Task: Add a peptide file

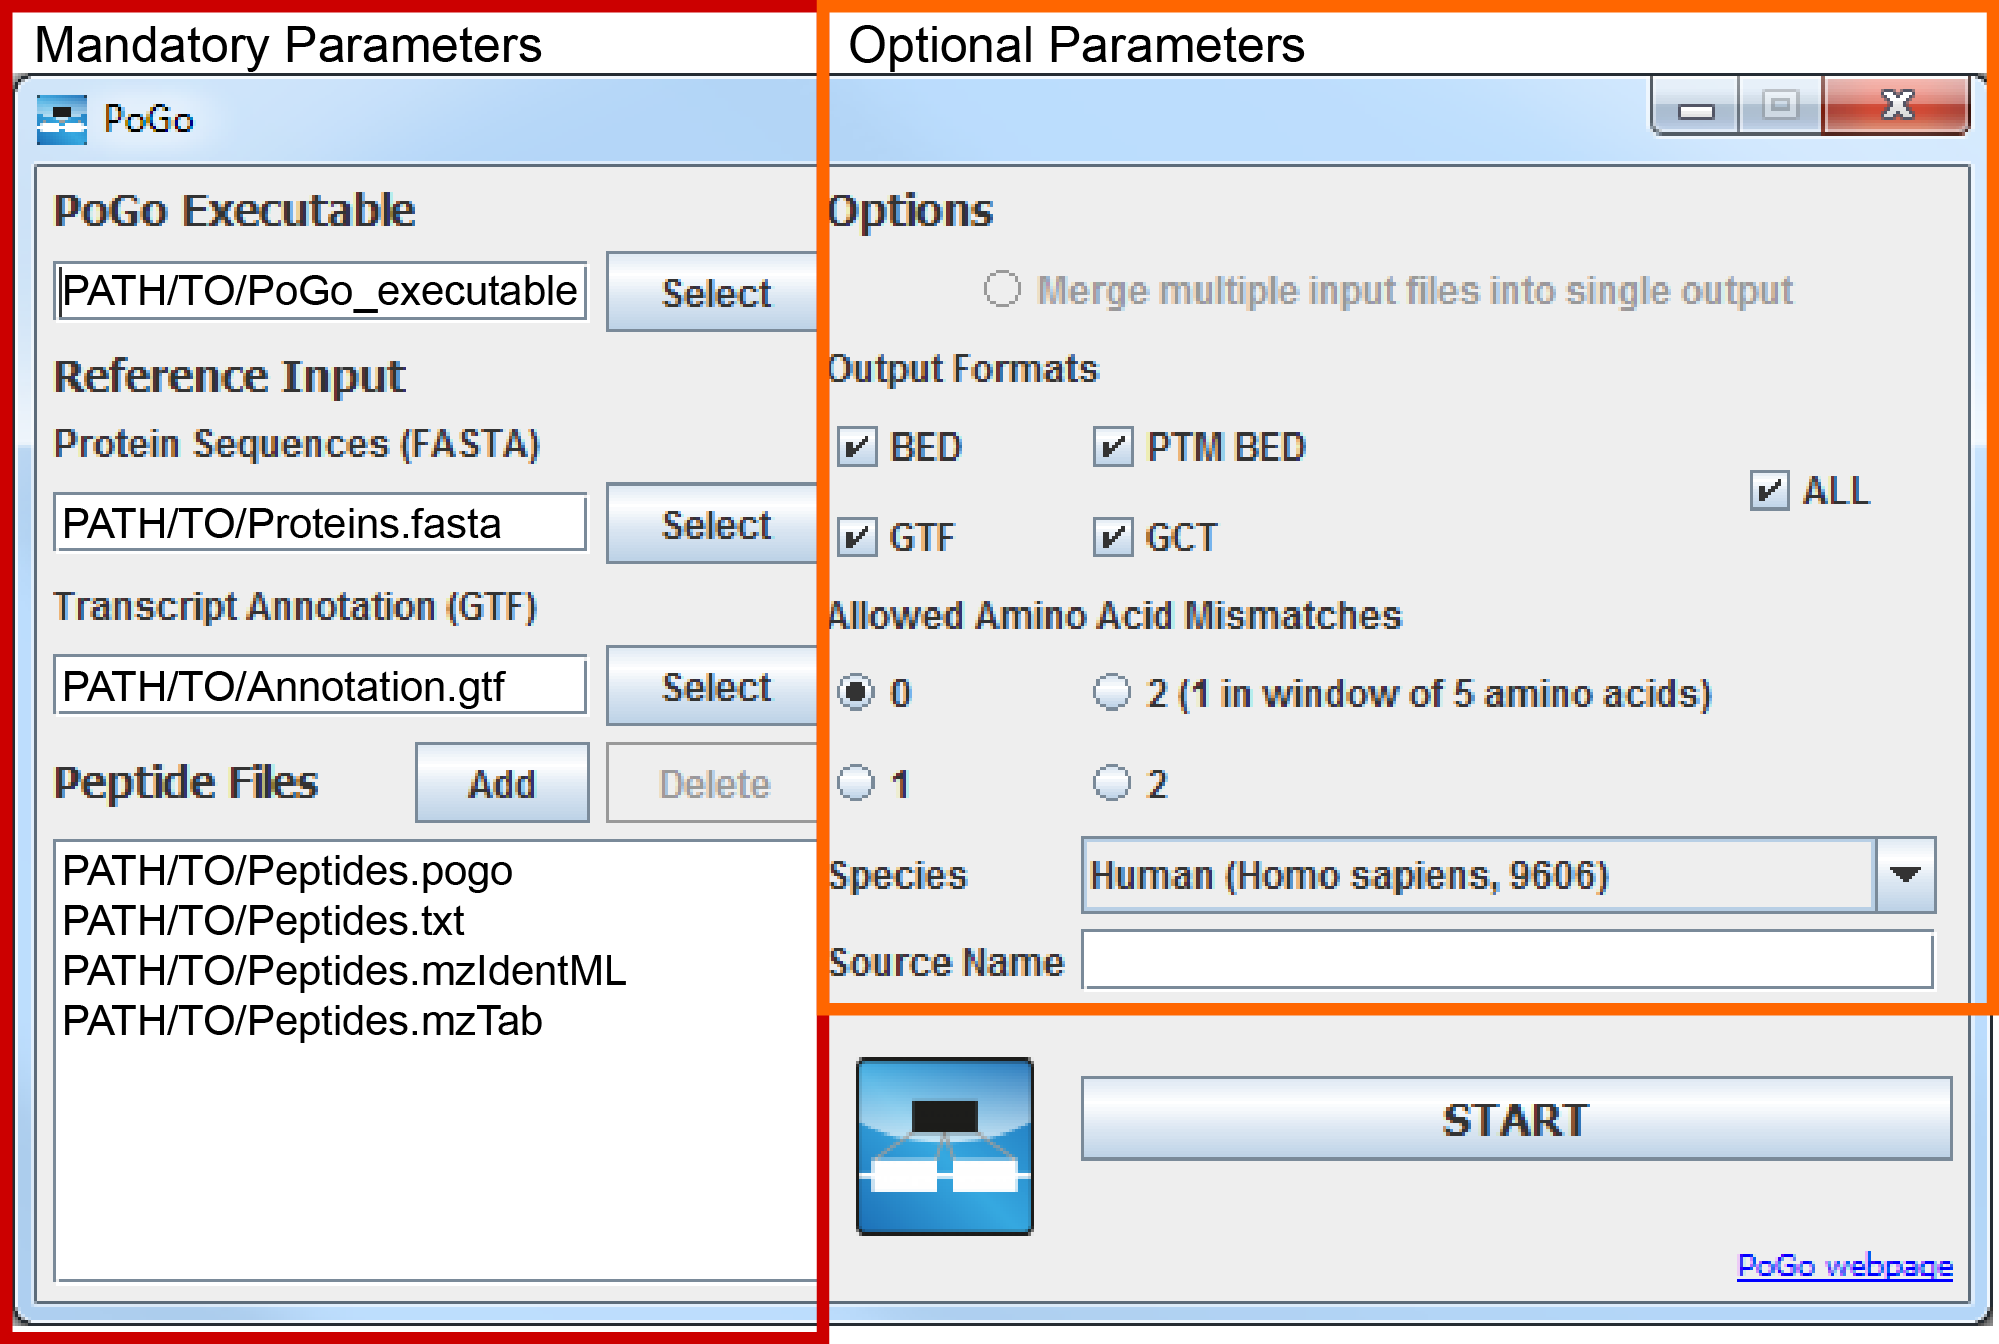Action: coord(502,783)
